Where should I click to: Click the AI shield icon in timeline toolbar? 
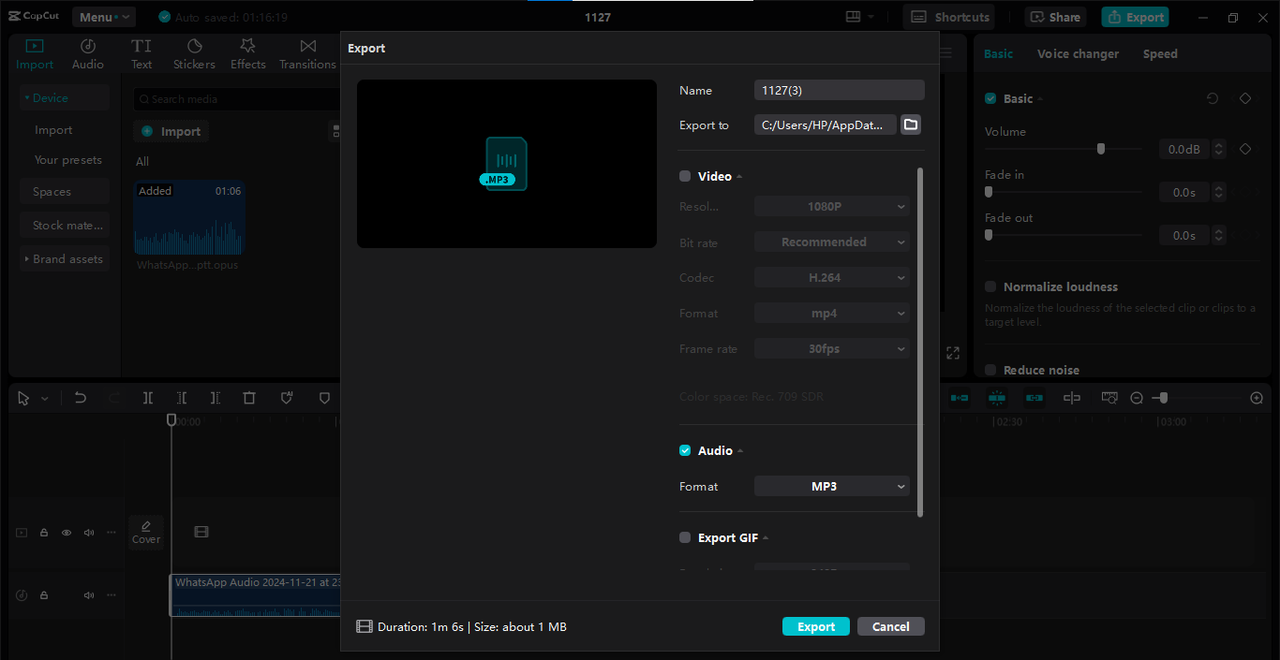(287, 398)
